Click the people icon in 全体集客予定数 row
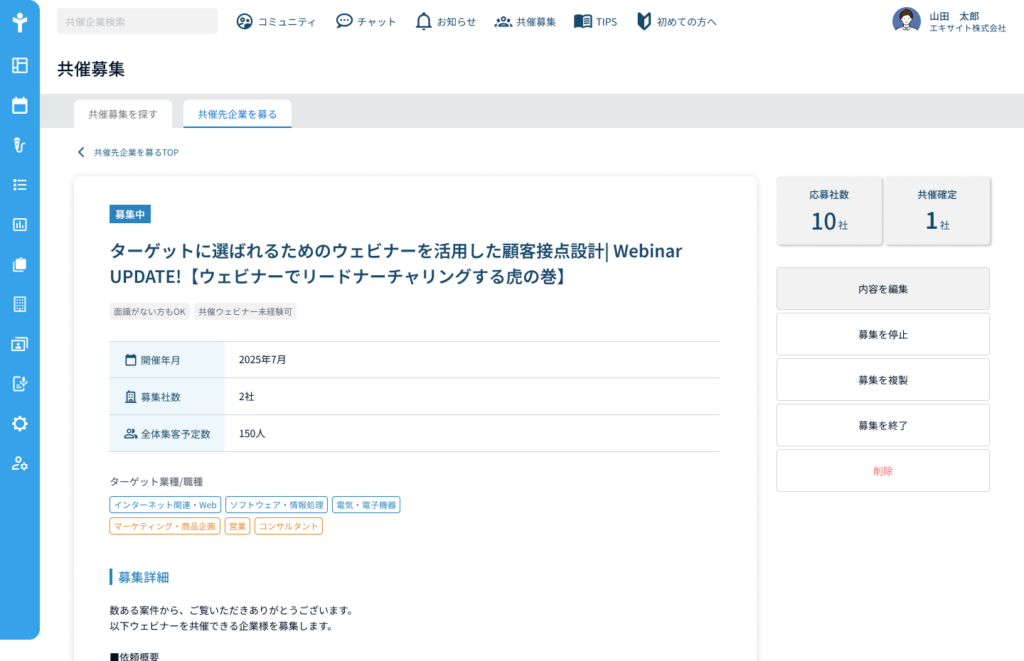1024x661 pixels. point(131,434)
